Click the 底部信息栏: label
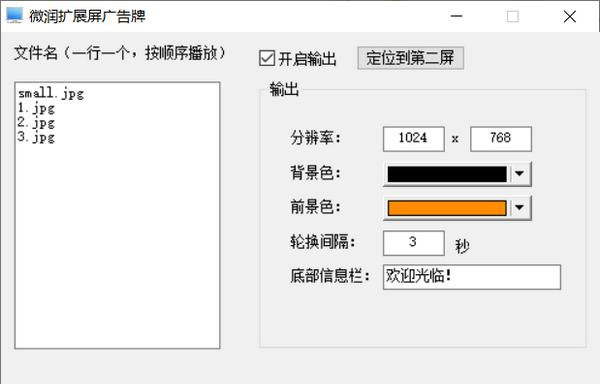Screen dimensions: 600x384 pos(330,275)
